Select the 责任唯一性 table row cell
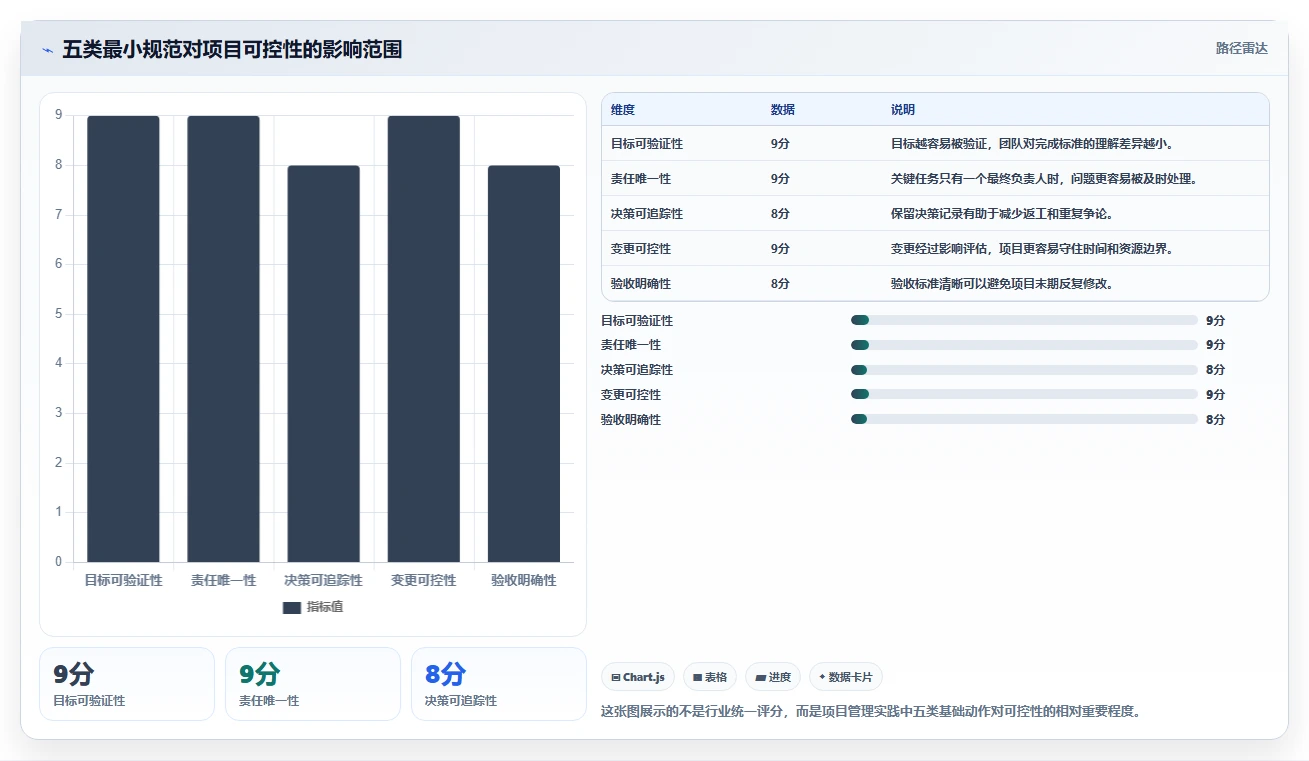 pos(641,179)
